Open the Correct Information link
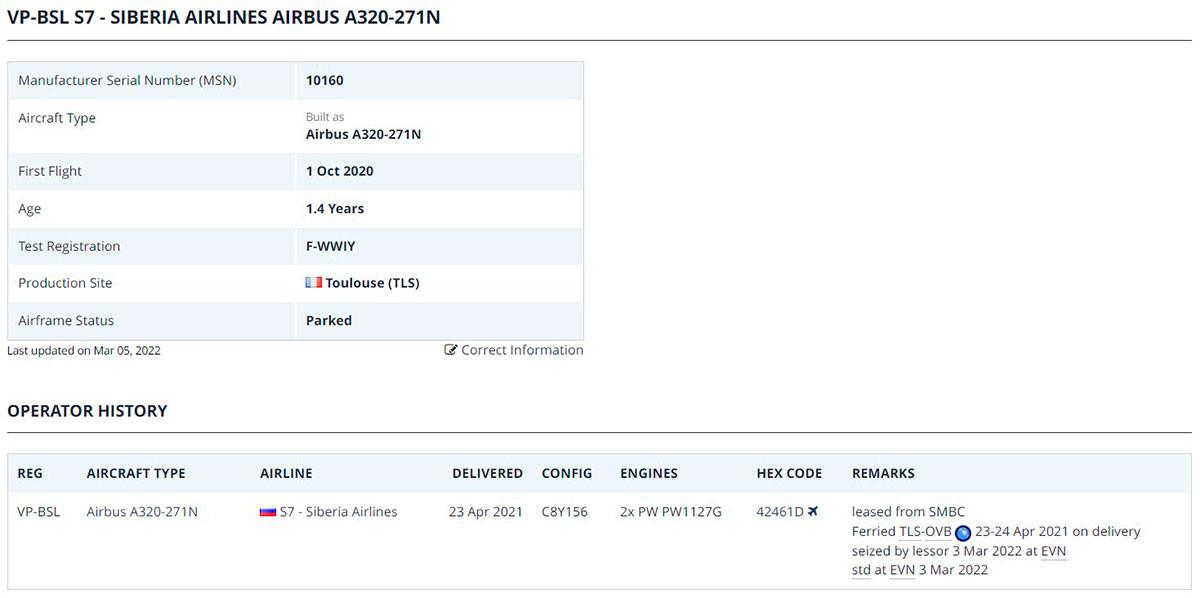The image size is (1200, 598). tap(522, 350)
